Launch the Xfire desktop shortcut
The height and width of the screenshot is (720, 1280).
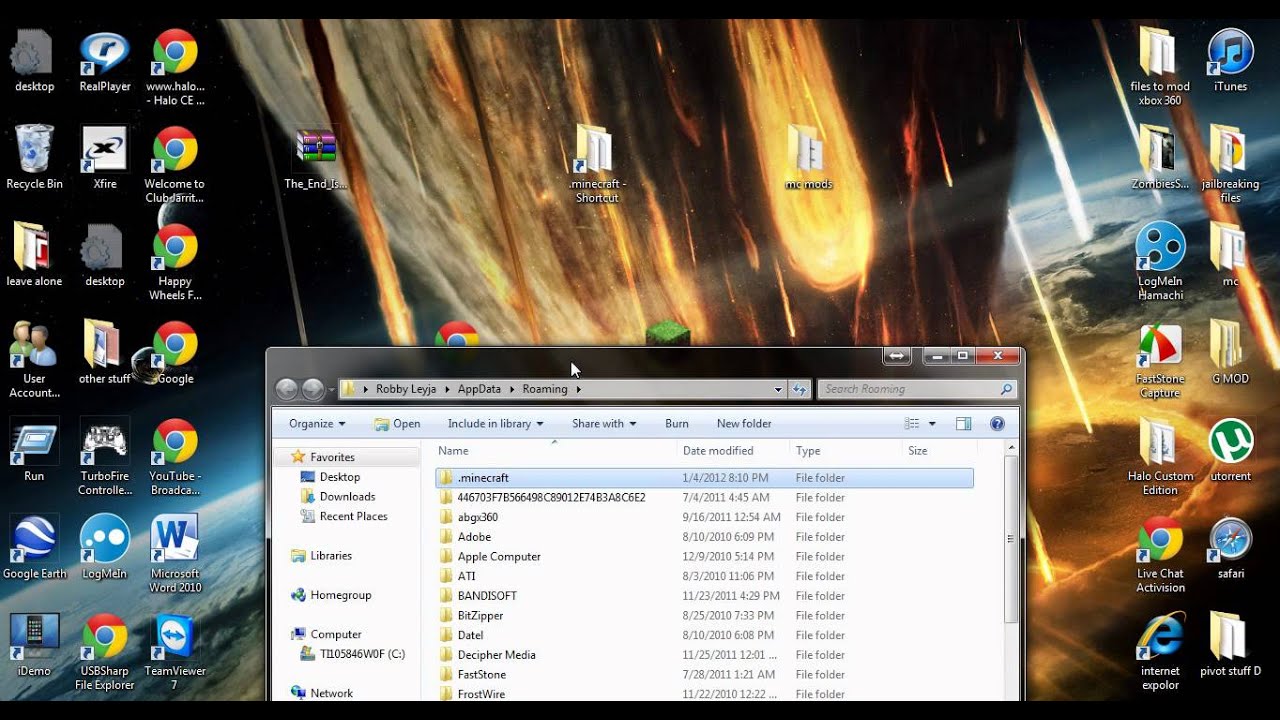coord(105,157)
